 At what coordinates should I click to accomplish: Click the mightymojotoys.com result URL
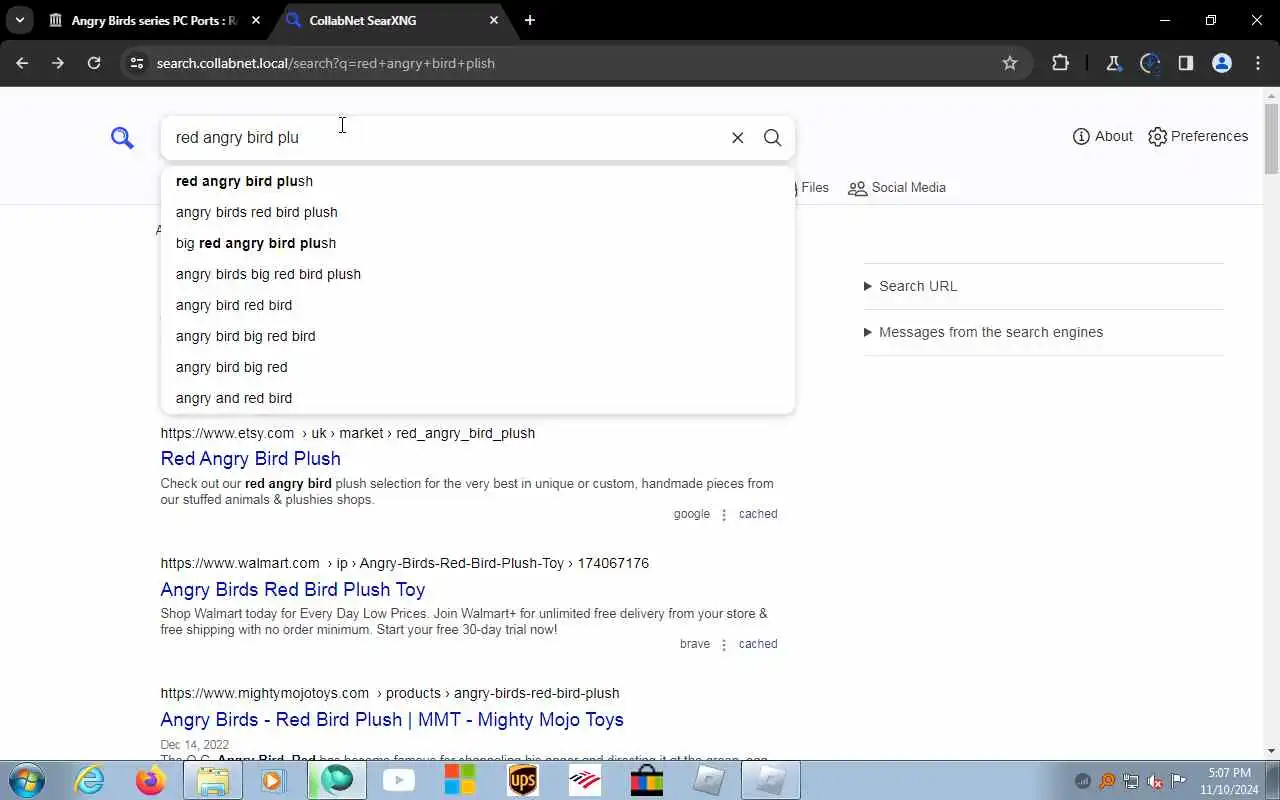pyautogui.click(x=390, y=693)
